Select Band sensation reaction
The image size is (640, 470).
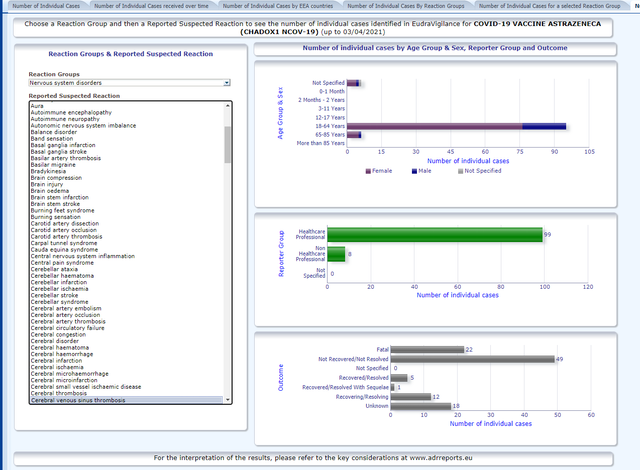pos(52,138)
